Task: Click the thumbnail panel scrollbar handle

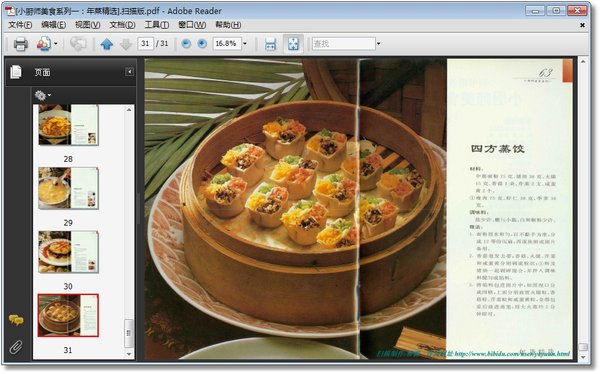Action: pos(129,332)
